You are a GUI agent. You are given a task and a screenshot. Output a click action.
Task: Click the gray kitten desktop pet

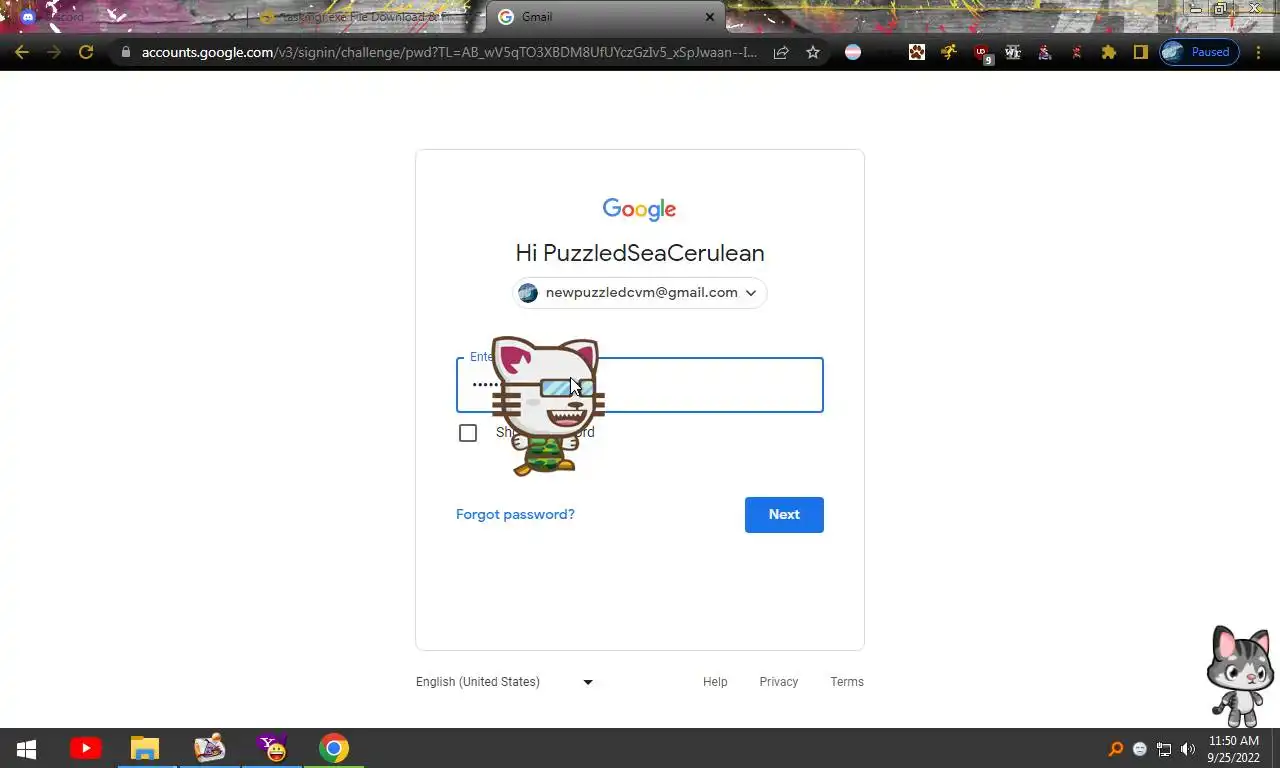1240,676
